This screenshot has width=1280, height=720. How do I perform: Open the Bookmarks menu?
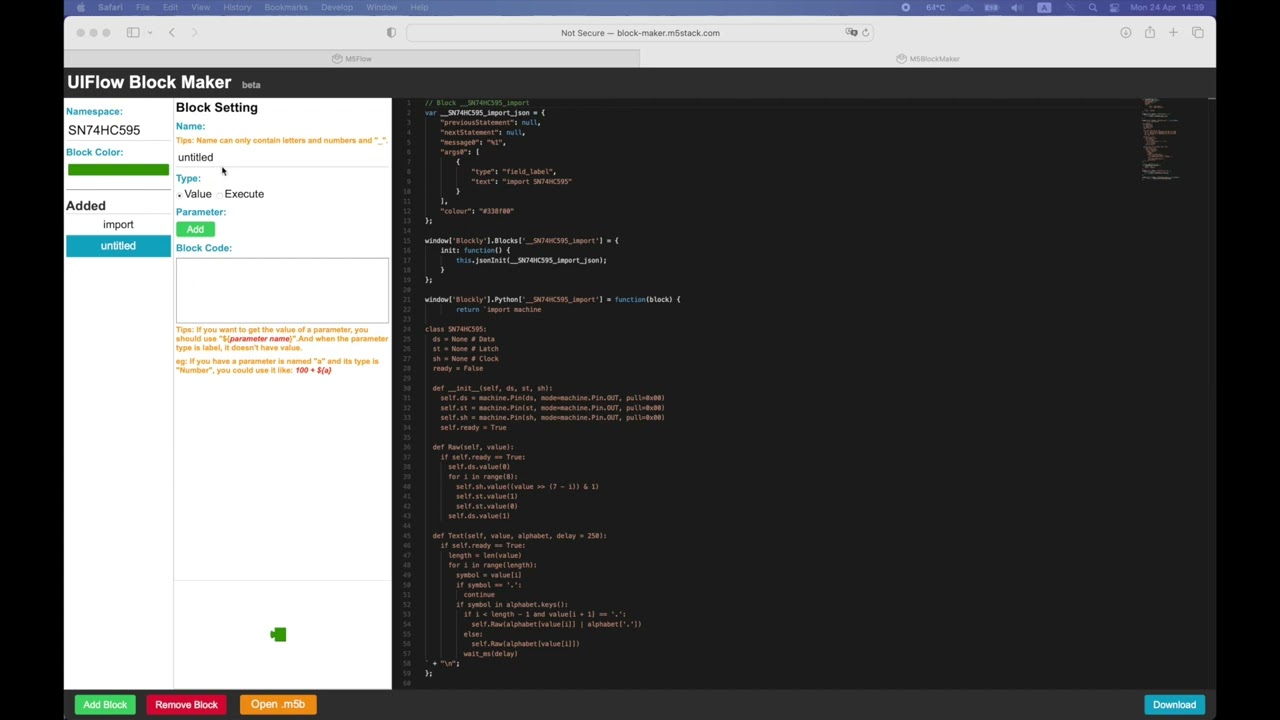(x=286, y=7)
